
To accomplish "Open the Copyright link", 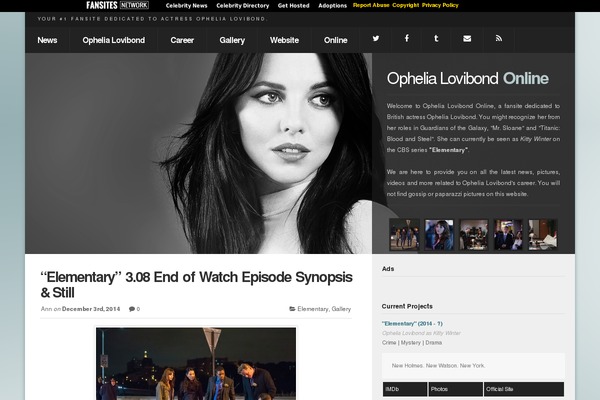I will click(406, 5).
